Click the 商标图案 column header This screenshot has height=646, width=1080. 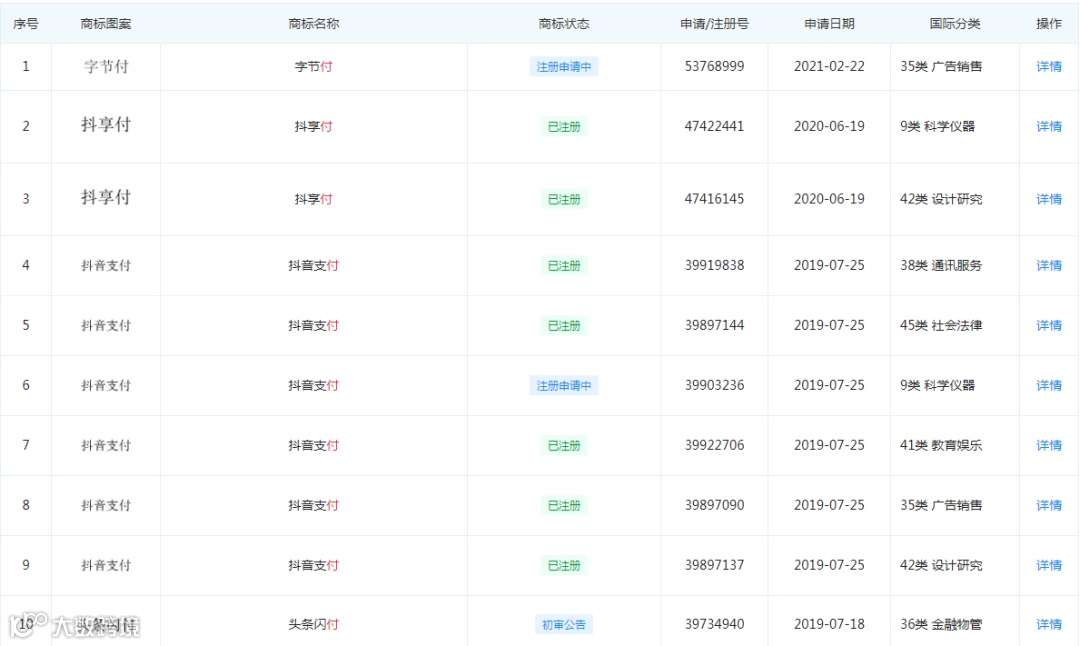coord(106,24)
